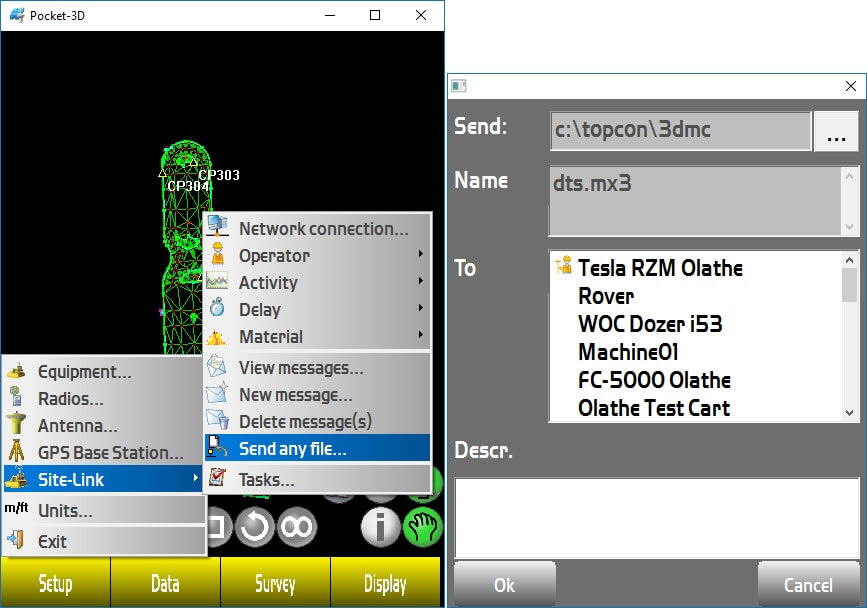867x608 pixels.
Task: Click the round info button
Action: (x=380, y=527)
